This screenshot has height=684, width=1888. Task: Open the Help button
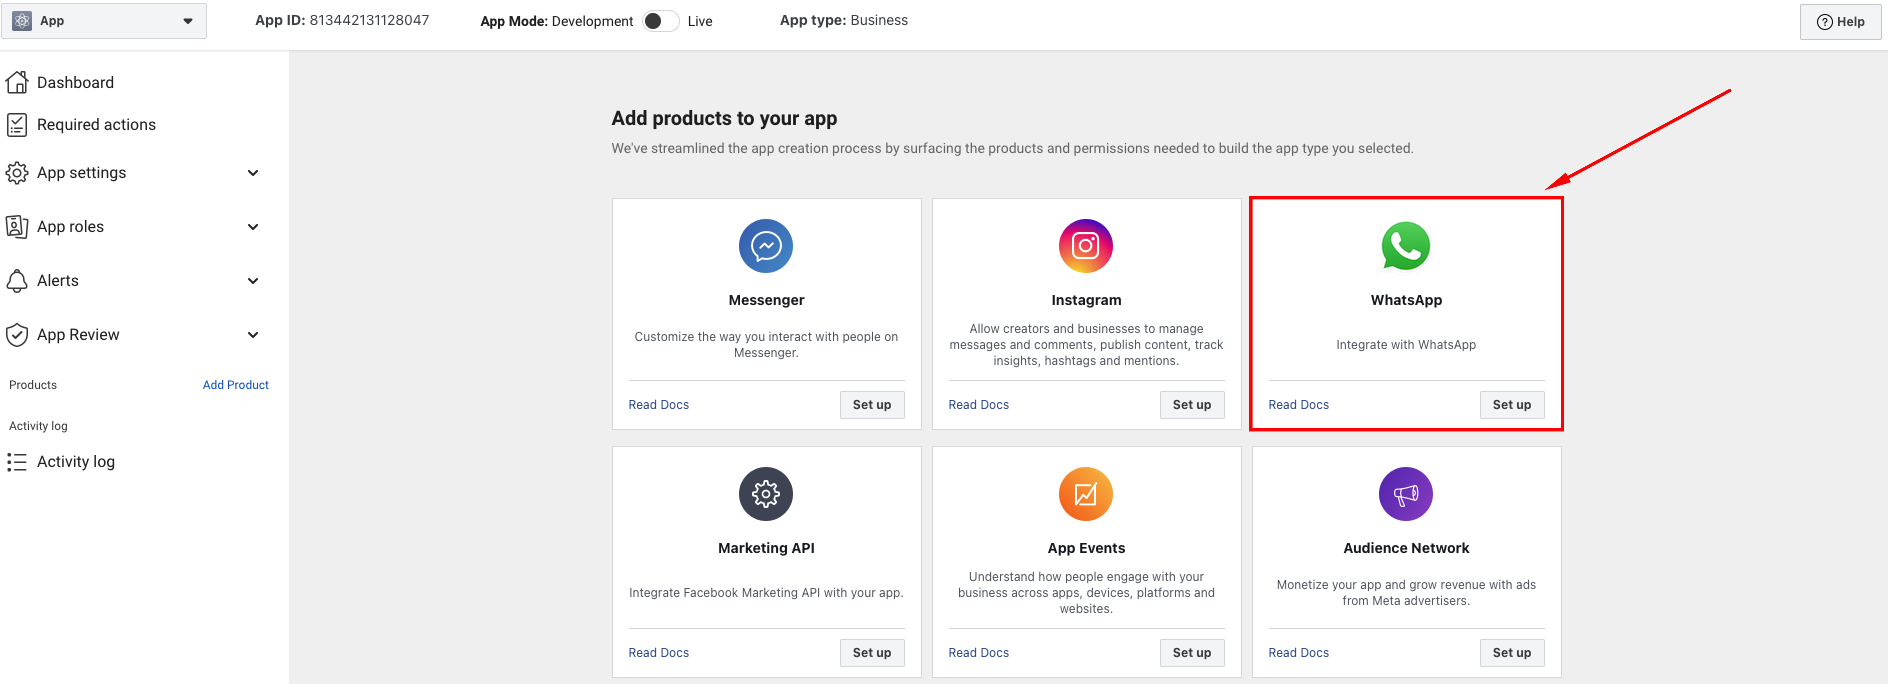click(1840, 22)
